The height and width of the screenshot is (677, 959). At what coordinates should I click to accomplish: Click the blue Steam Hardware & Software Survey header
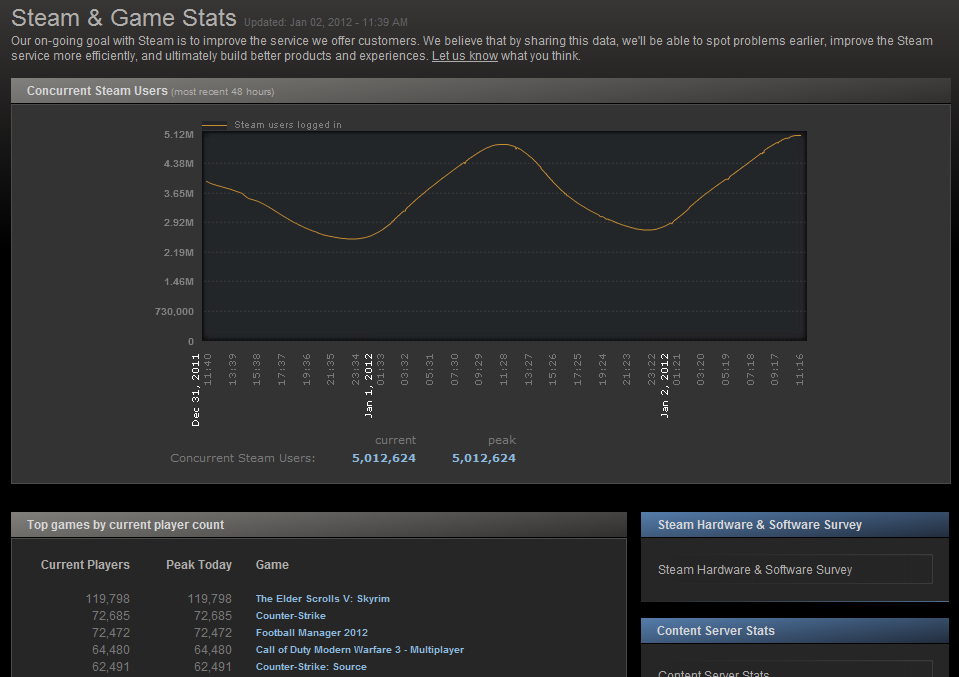tap(794, 525)
